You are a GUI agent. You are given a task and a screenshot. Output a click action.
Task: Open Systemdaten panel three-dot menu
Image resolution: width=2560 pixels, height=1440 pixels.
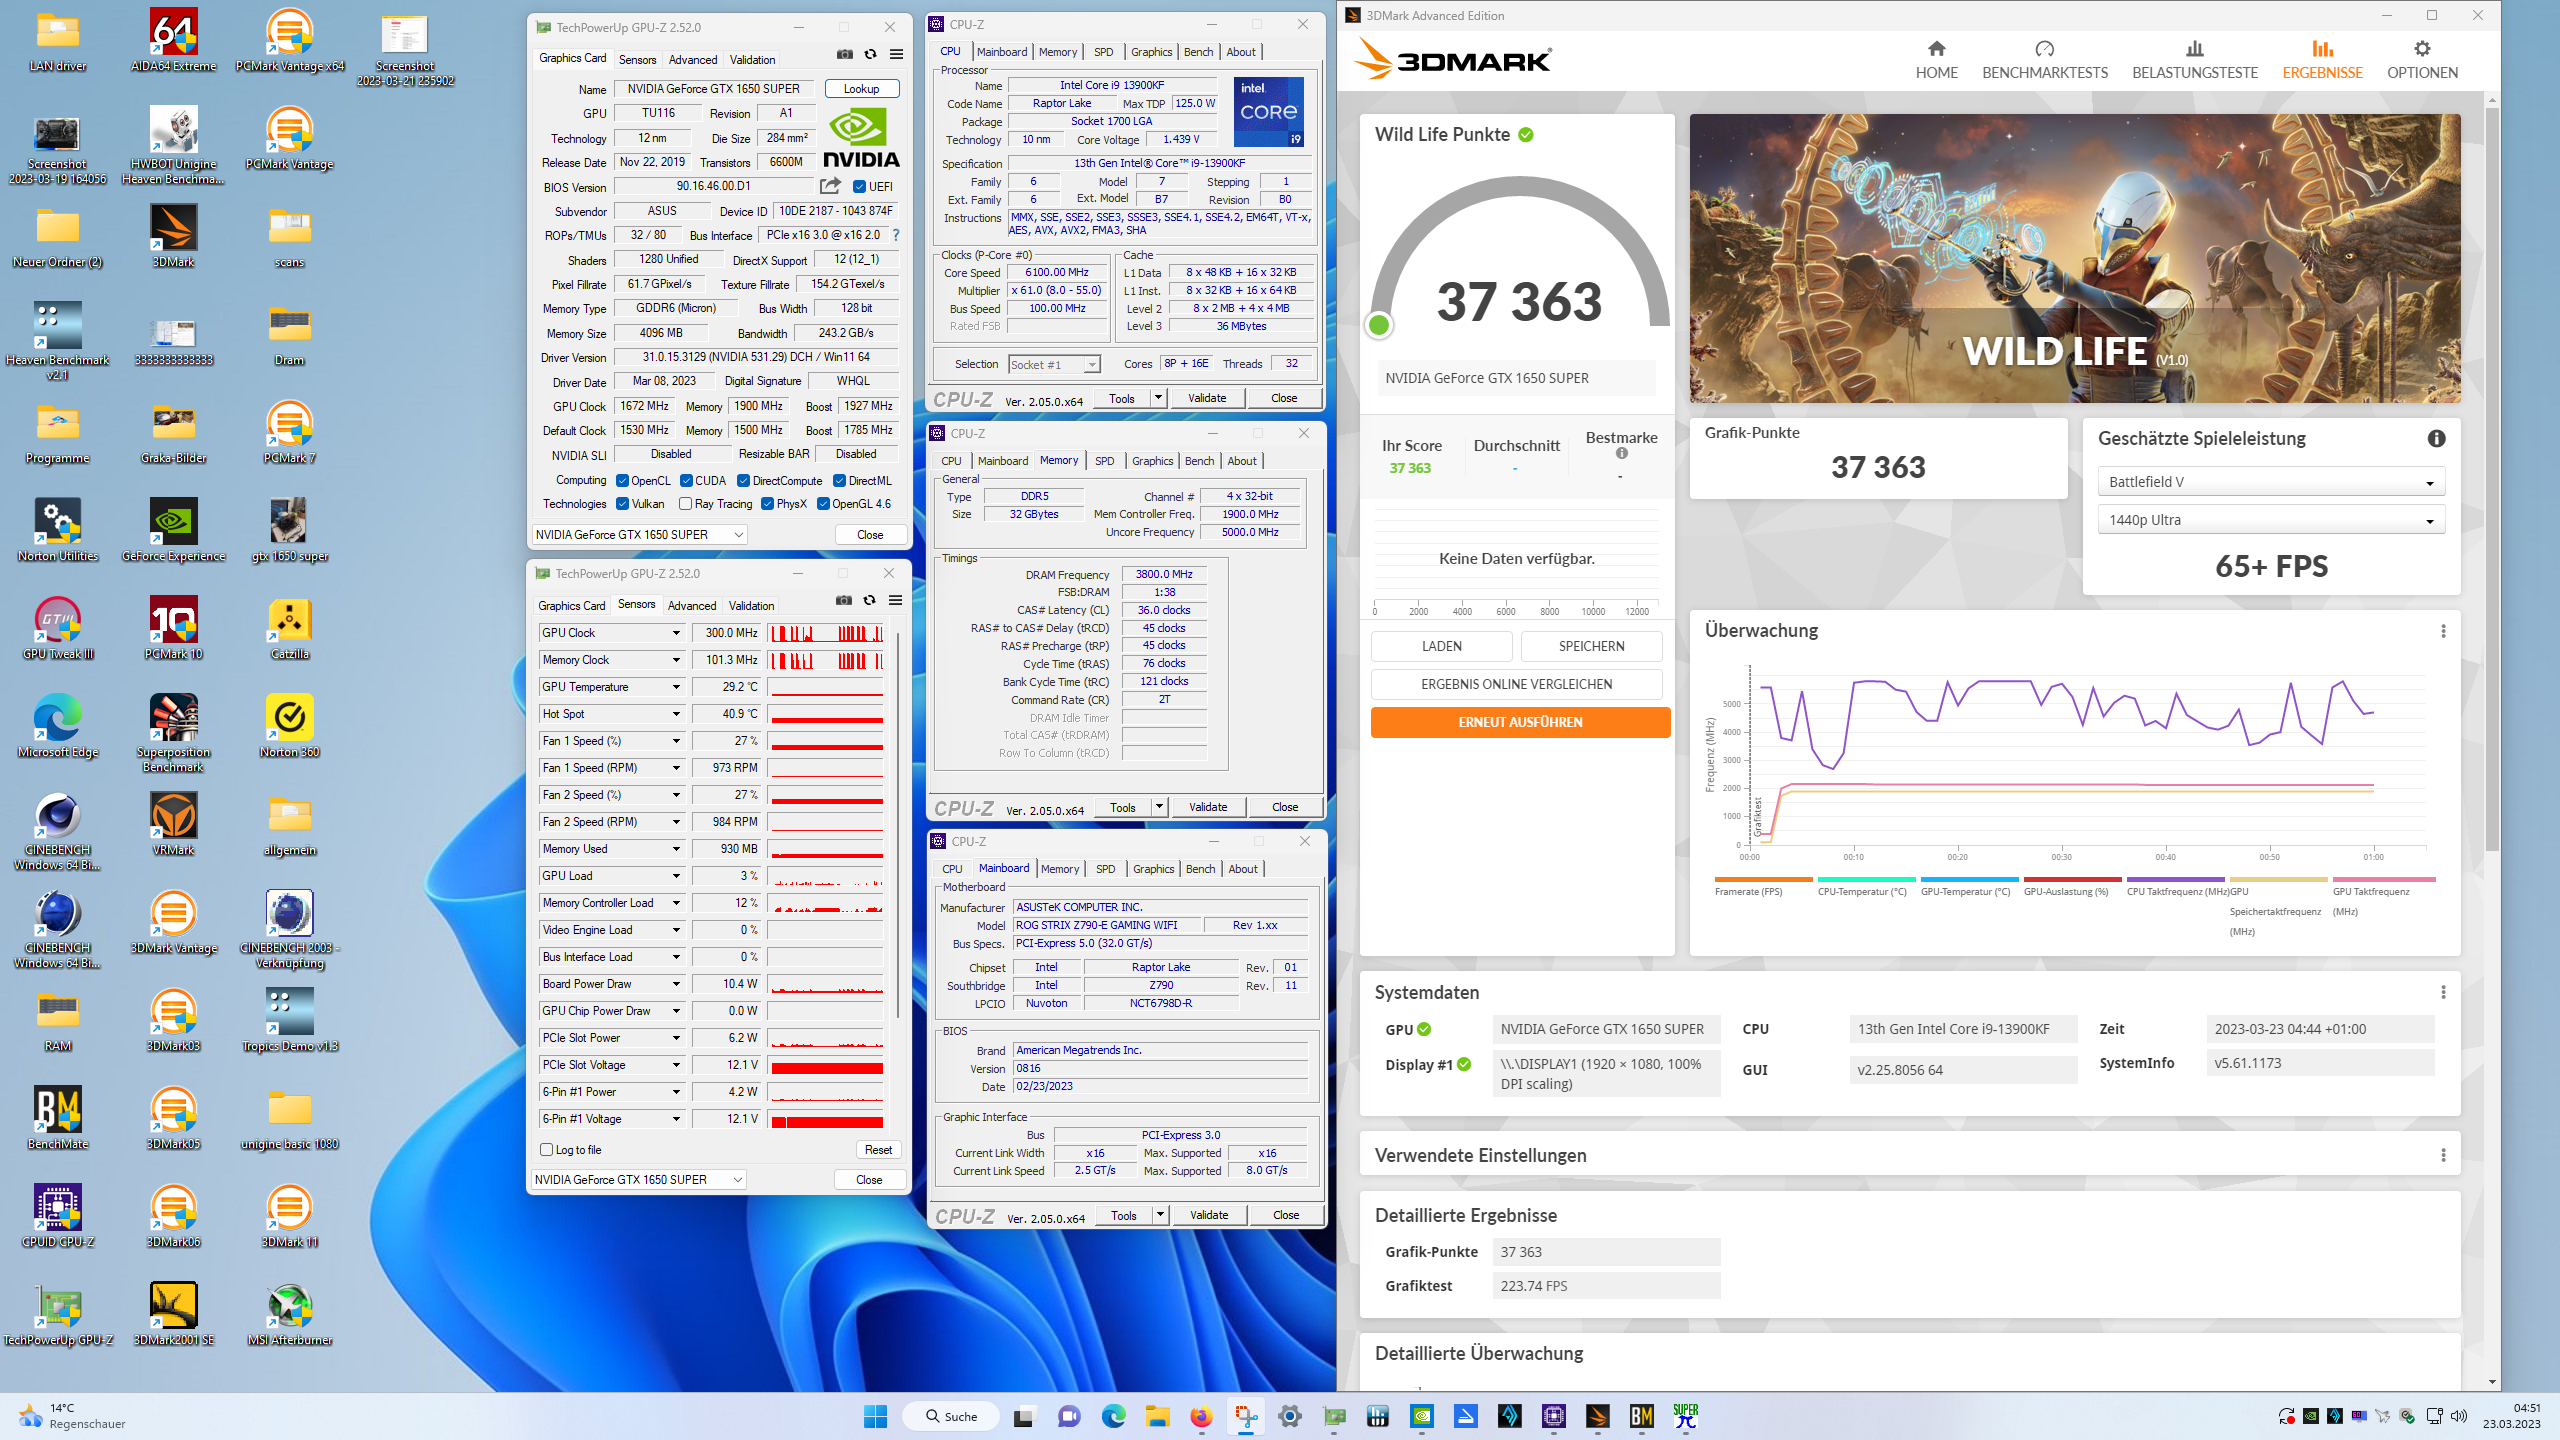coord(2443,992)
